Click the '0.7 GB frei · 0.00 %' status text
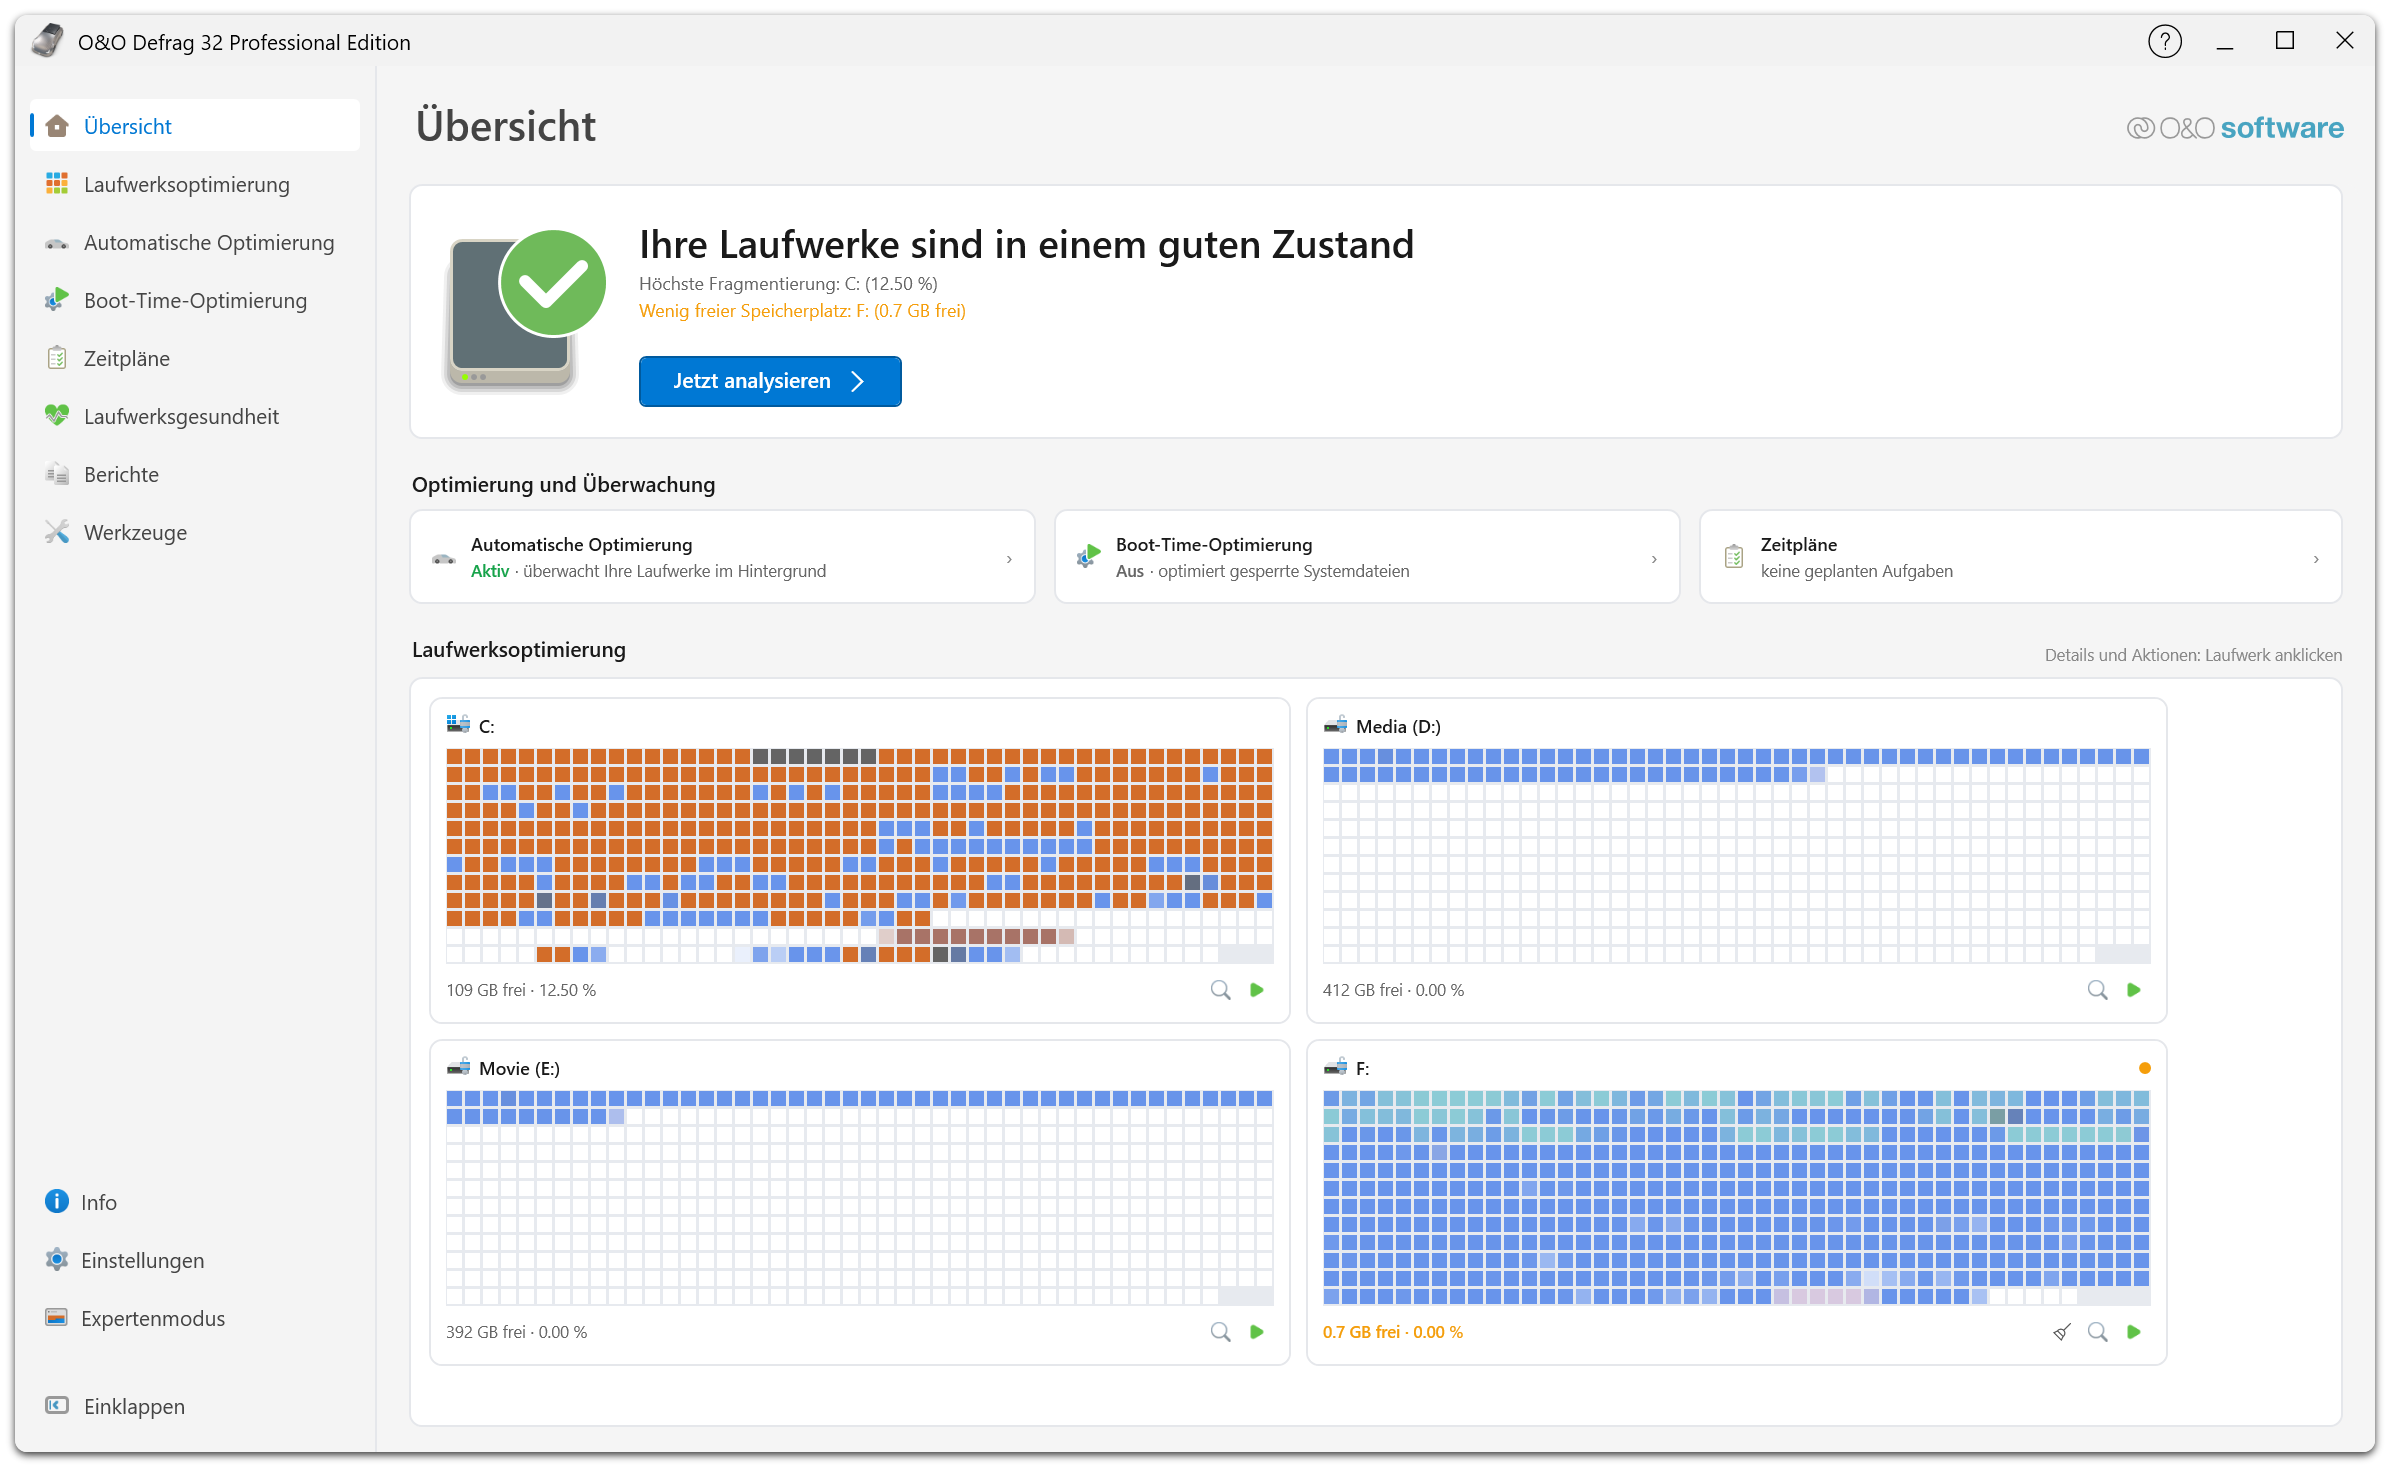This screenshot has height=1467, width=2390. (1392, 1332)
